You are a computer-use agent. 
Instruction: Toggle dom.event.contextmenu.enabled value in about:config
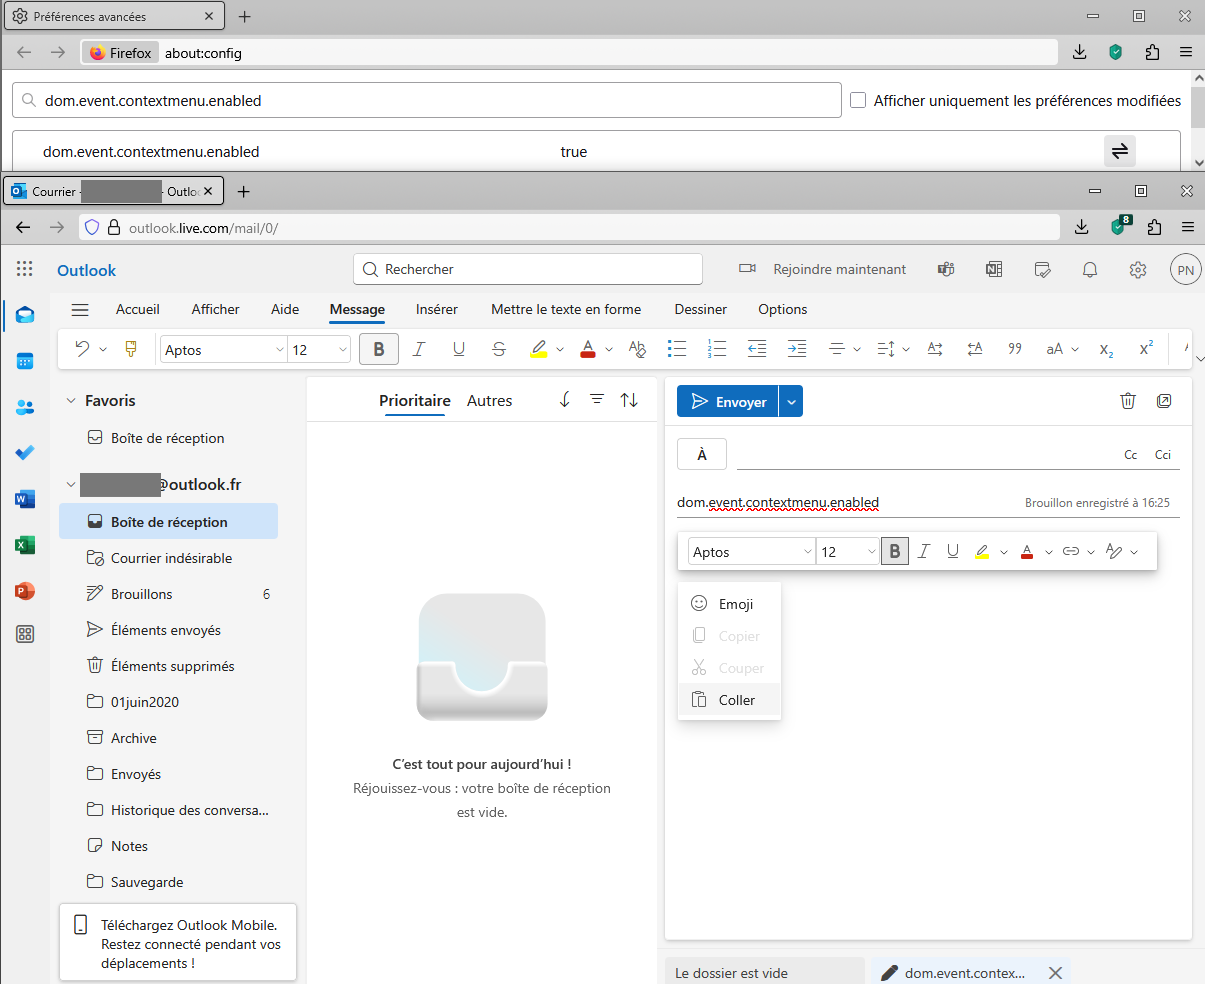(1120, 151)
